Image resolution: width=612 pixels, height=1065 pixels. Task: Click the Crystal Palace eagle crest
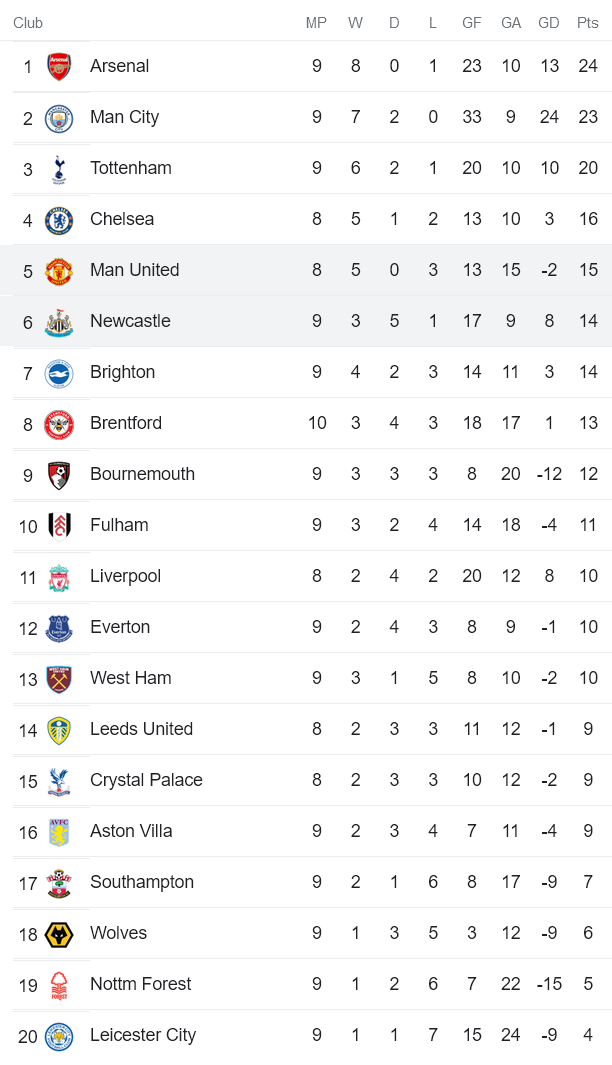[59, 780]
